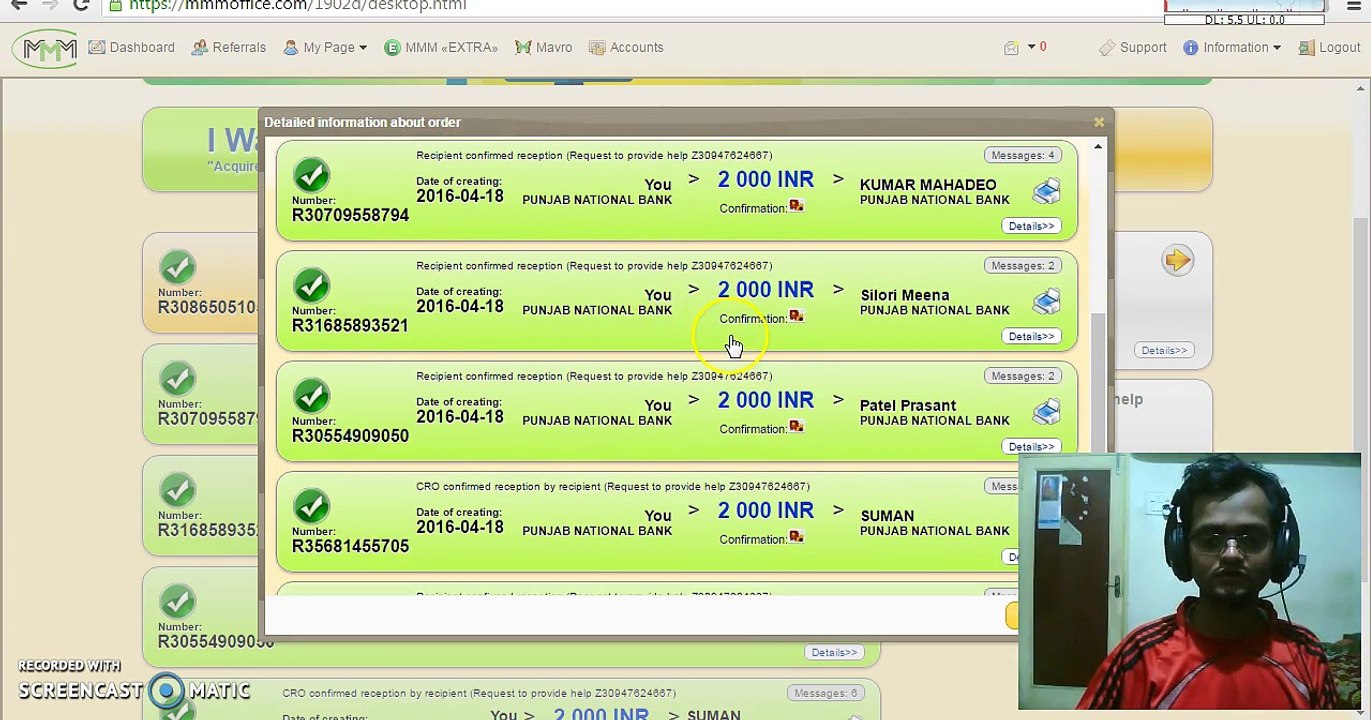1371x720 pixels.
Task: Open Messages: 6 on the background SUMAN order
Action: pyautogui.click(x=825, y=693)
